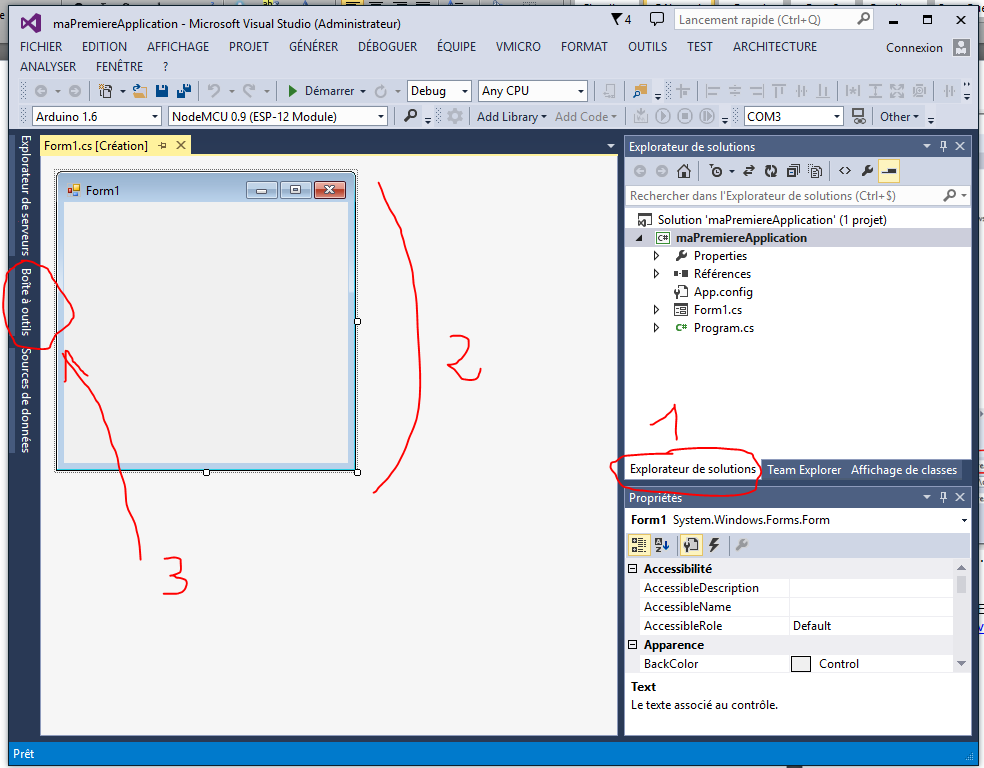Toggle Categorized view in Properties panel
This screenshot has width=984, height=768.
[x=639, y=545]
